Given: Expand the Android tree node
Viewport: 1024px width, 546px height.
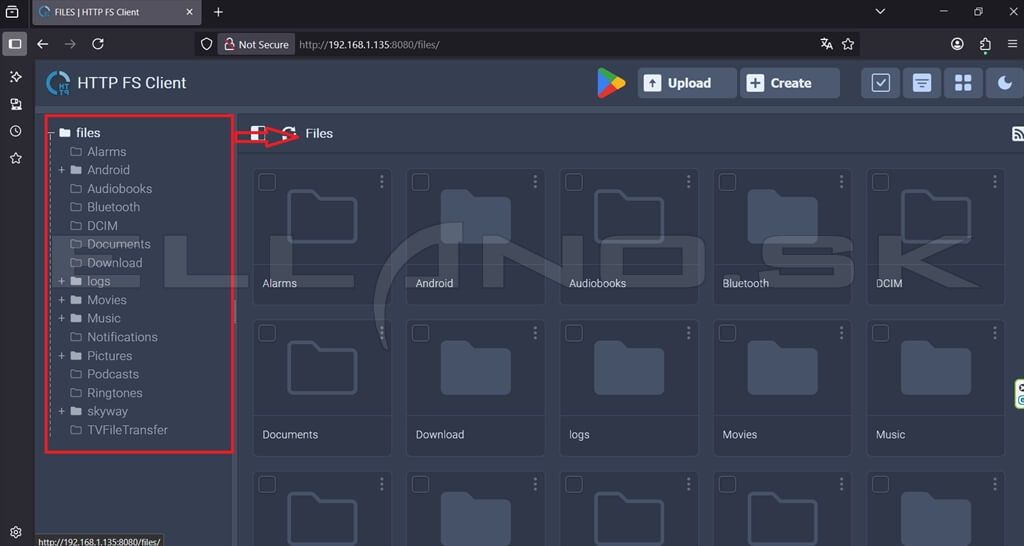Looking at the screenshot, I should tap(61, 170).
